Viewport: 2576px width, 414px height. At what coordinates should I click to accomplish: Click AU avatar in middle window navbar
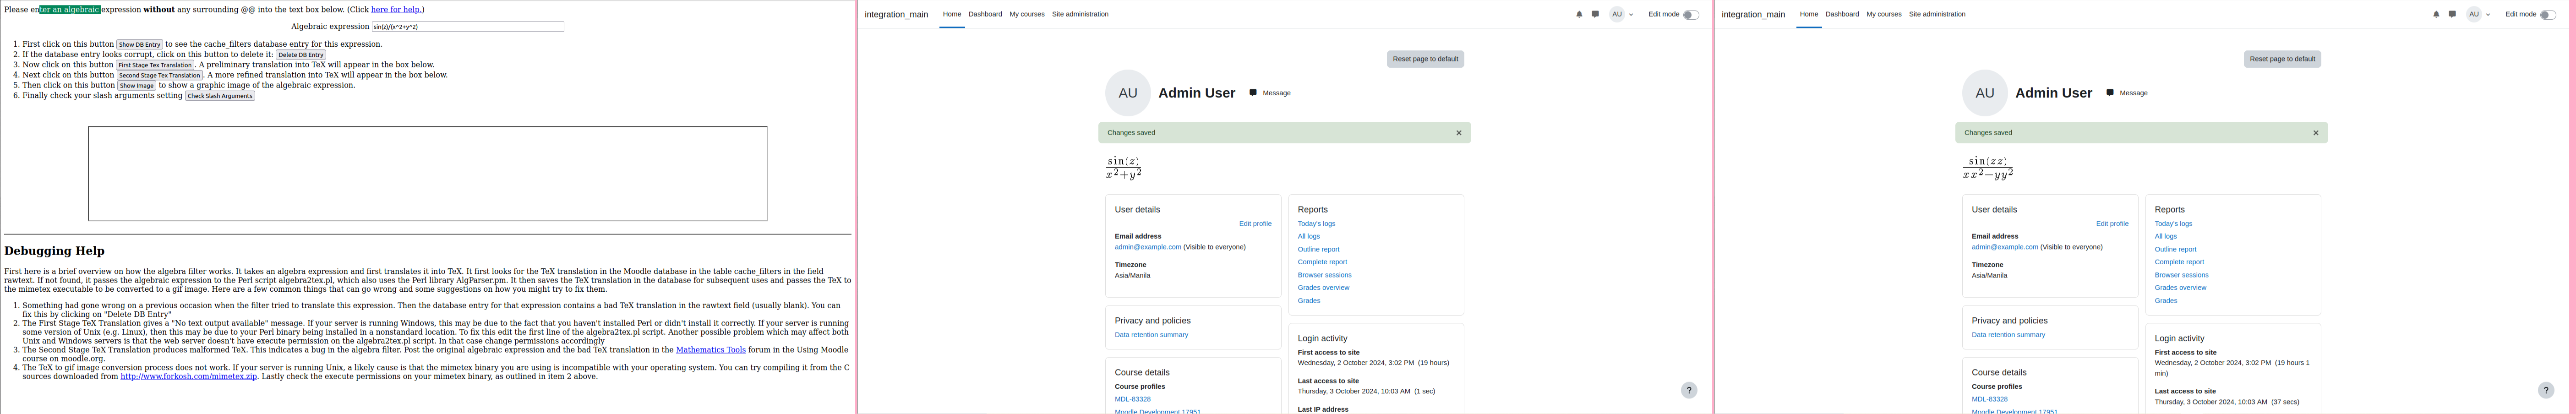1617,15
